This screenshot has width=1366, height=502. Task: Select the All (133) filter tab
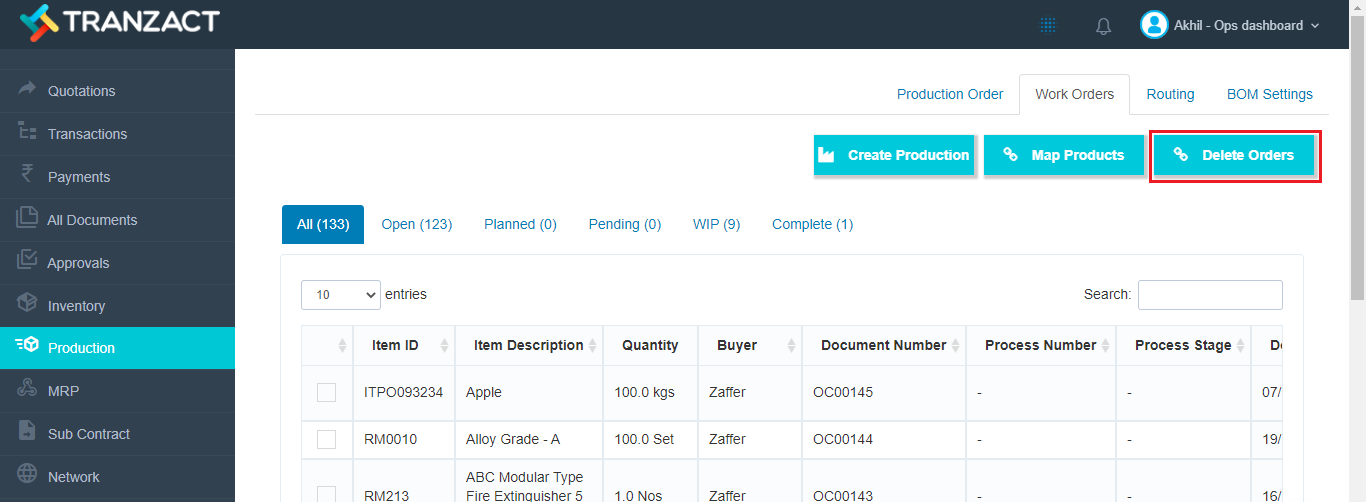323,224
